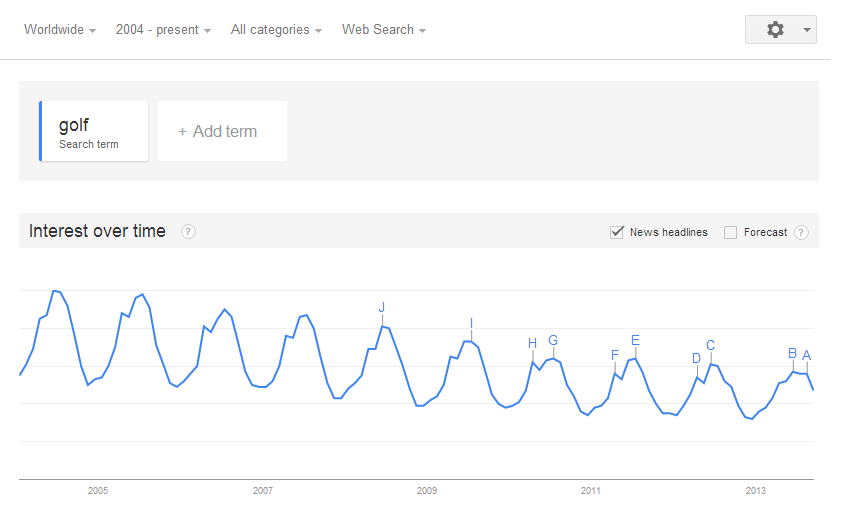Click news headline marker E
This screenshot has width=842, height=509.
point(635,340)
